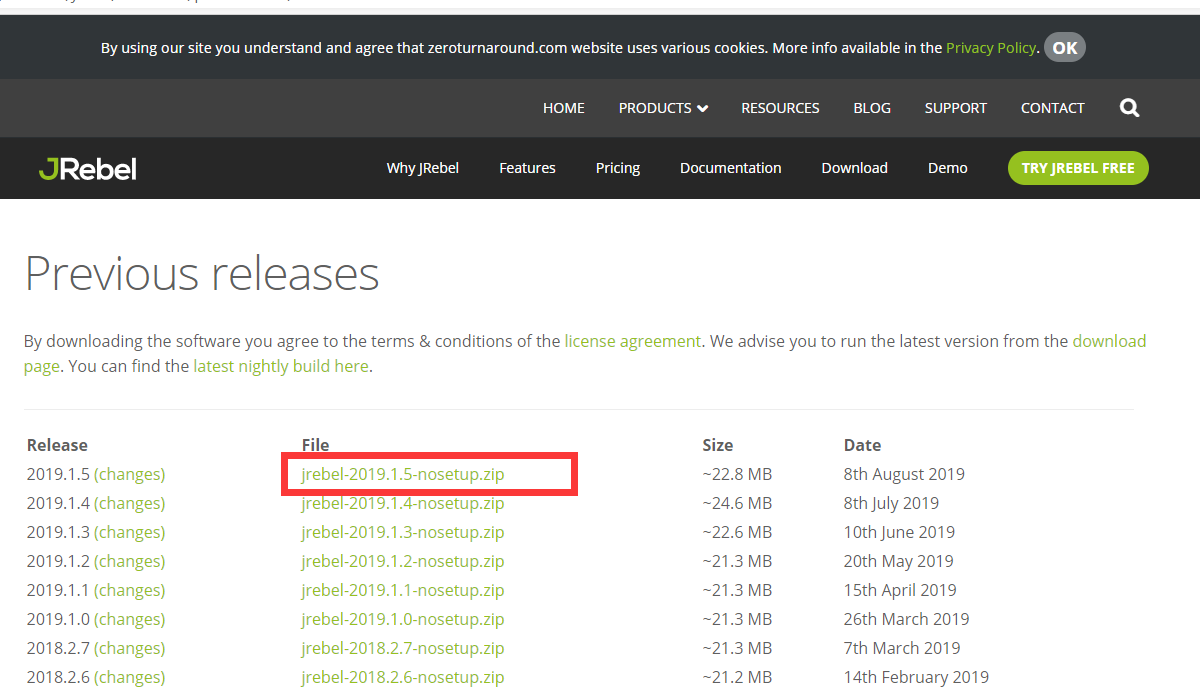Expand the PRODUCTS dropdown menu
This screenshot has height=693, width=1200.
663,108
